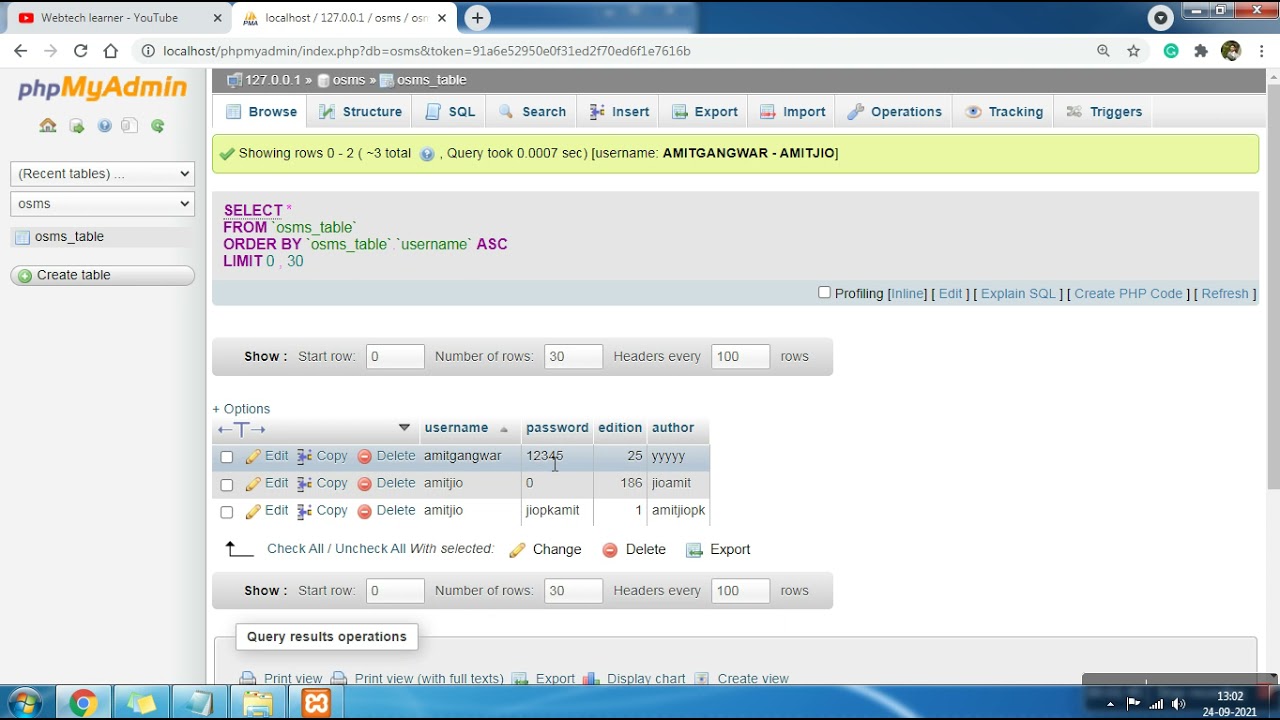Image resolution: width=1280 pixels, height=720 pixels.
Task: Click the Chrome icon in the taskbar
Action: [83, 703]
